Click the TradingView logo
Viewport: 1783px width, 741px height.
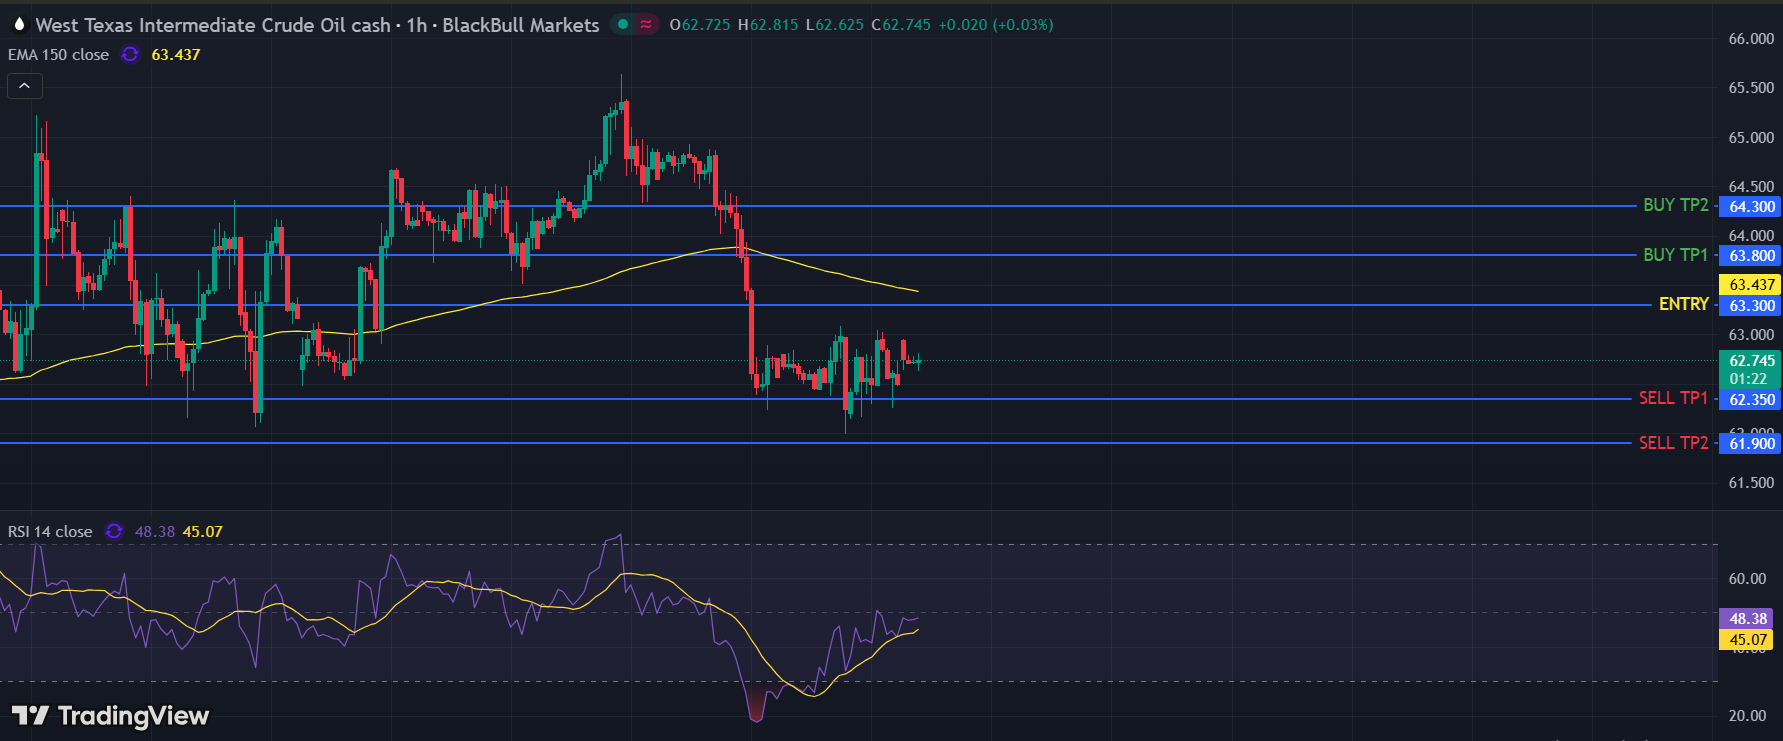[x=110, y=715]
